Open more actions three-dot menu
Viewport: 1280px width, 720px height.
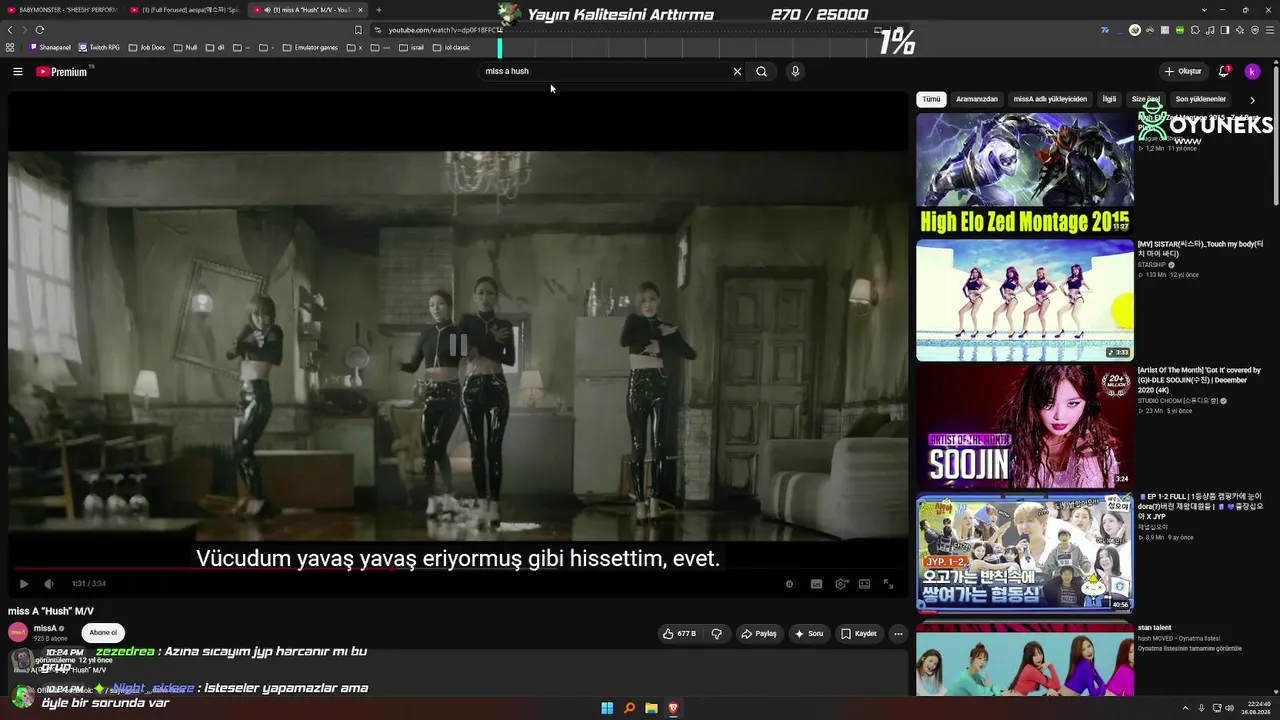point(898,633)
